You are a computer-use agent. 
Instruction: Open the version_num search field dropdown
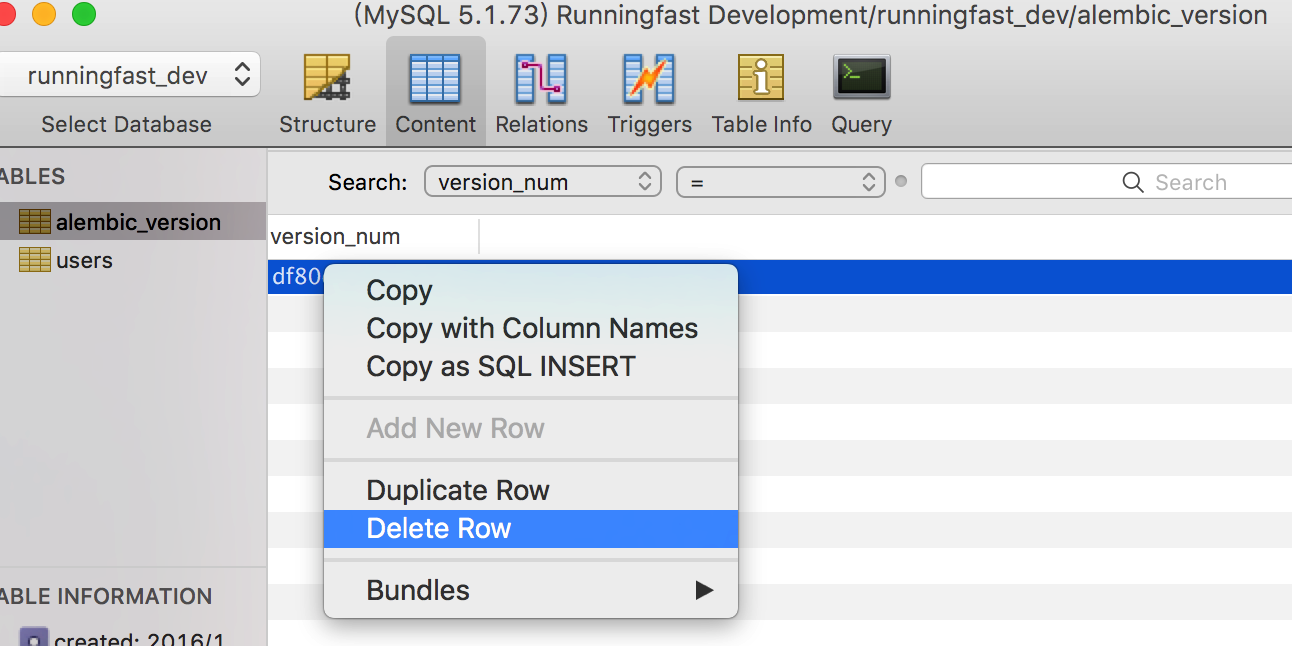point(543,182)
